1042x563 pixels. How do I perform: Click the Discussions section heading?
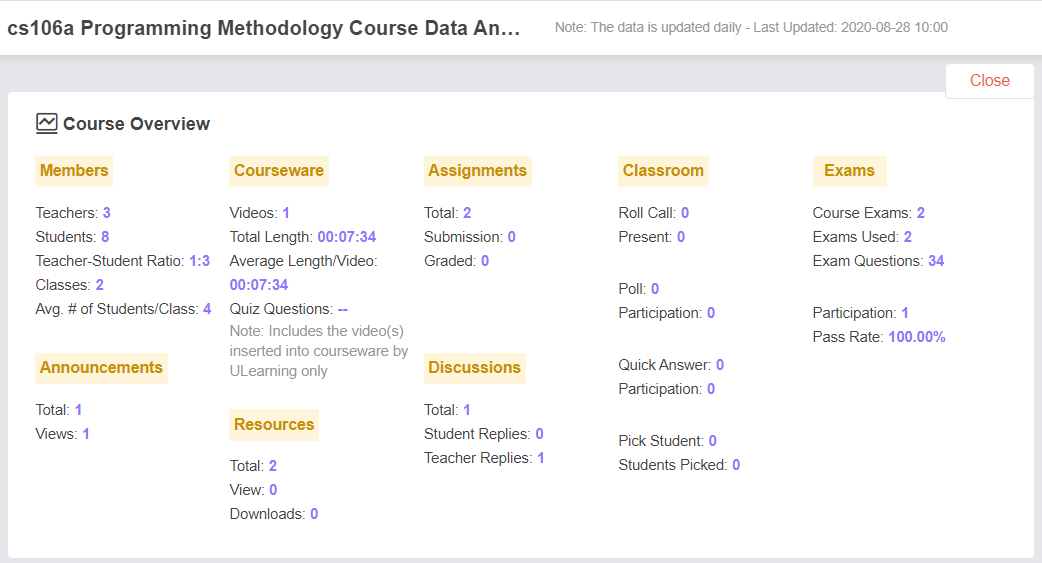coord(474,368)
